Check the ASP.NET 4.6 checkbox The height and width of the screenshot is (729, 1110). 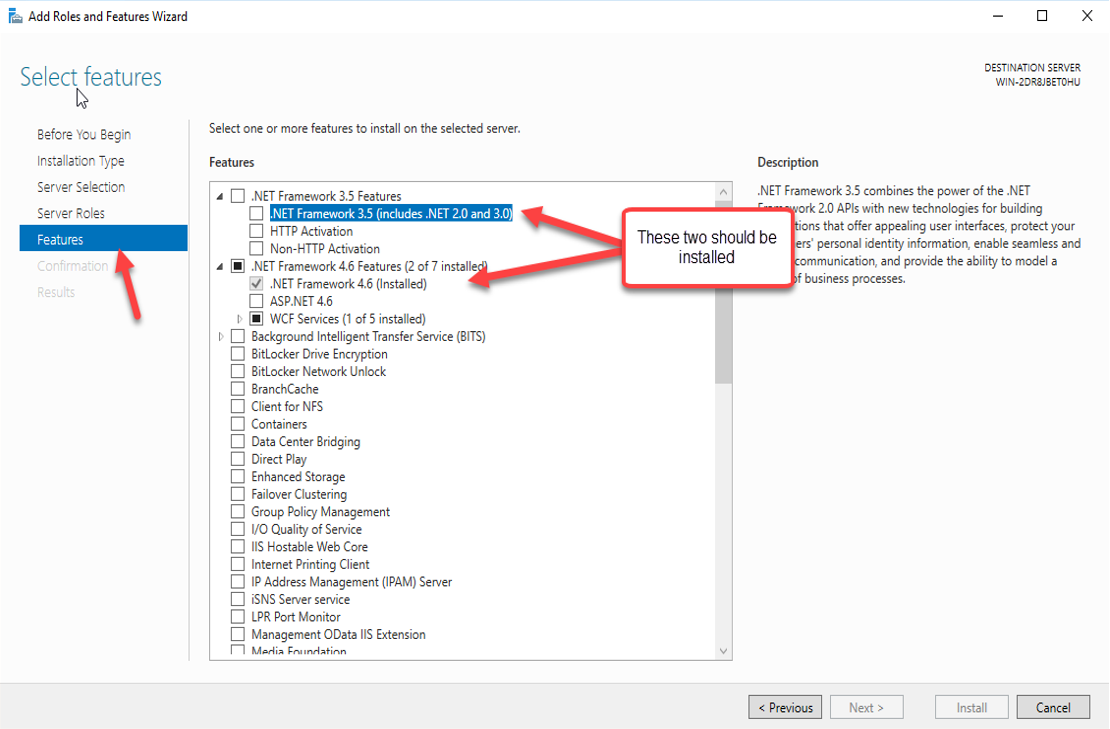256,302
